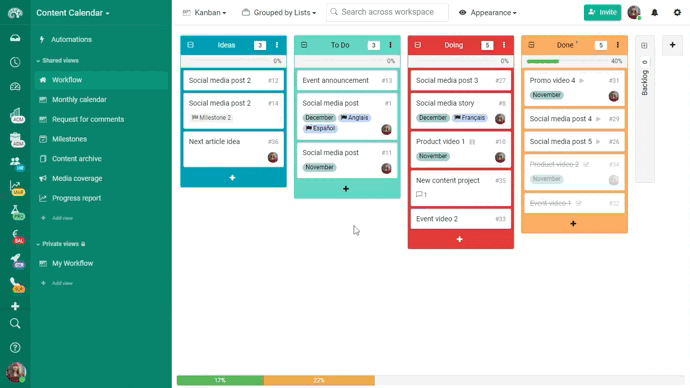Screen dimensions: 690x388
Task: Open the notifications bell icon
Action: pos(654,13)
